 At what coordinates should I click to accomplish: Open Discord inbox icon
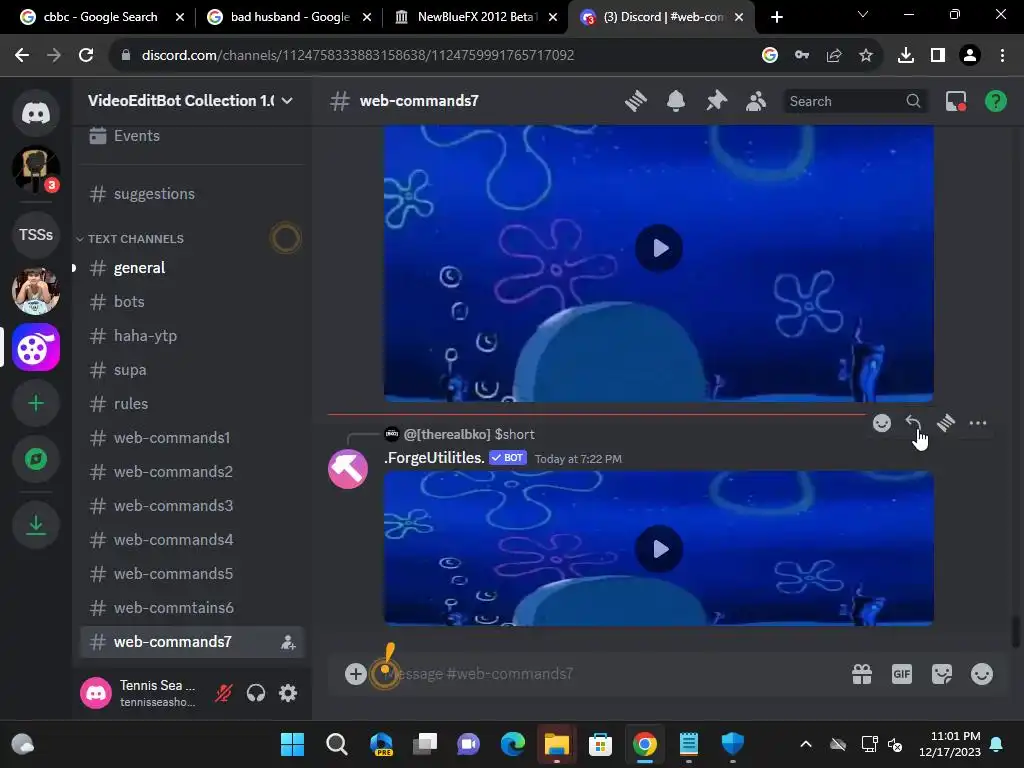tap(955, 101)
